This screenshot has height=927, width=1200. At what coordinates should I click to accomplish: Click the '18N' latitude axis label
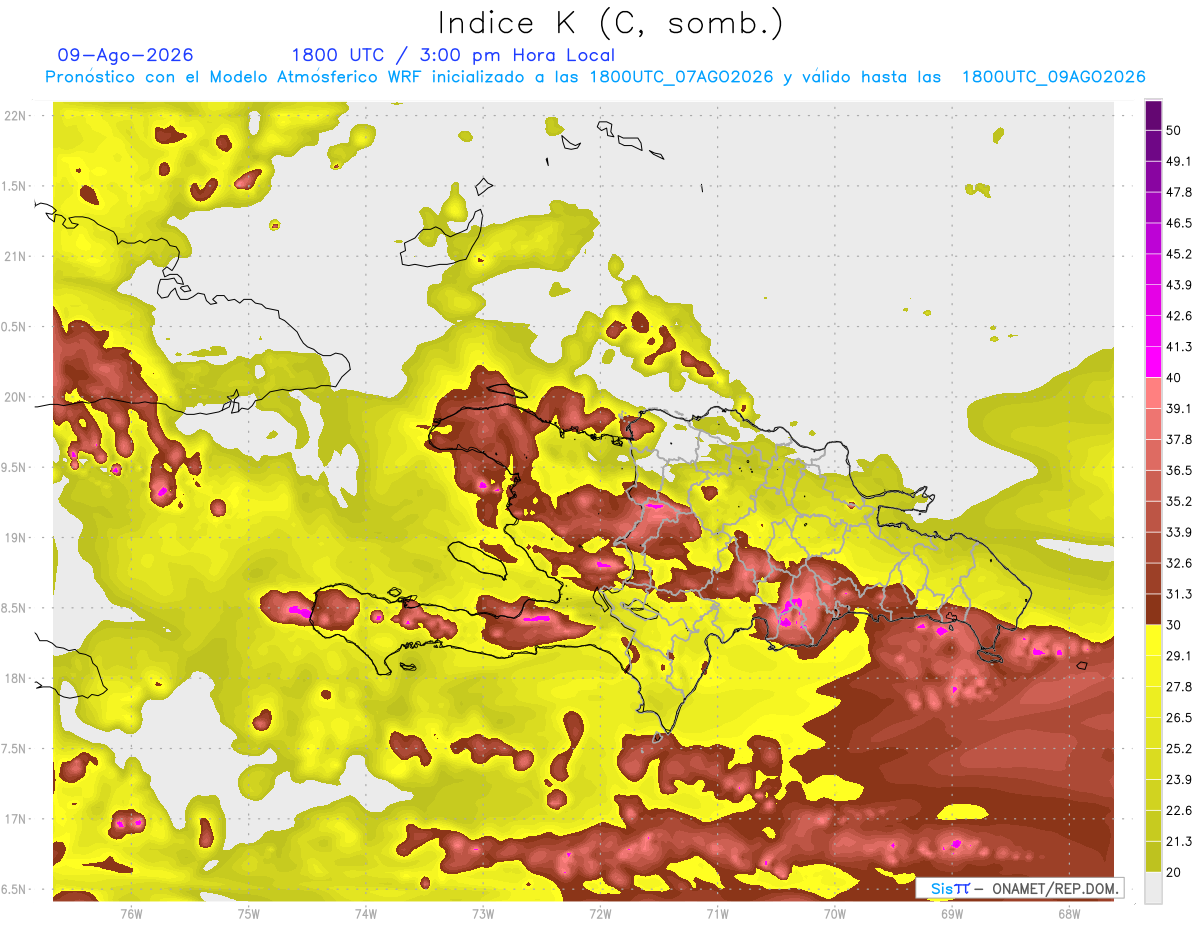click(x=16, y=679)
